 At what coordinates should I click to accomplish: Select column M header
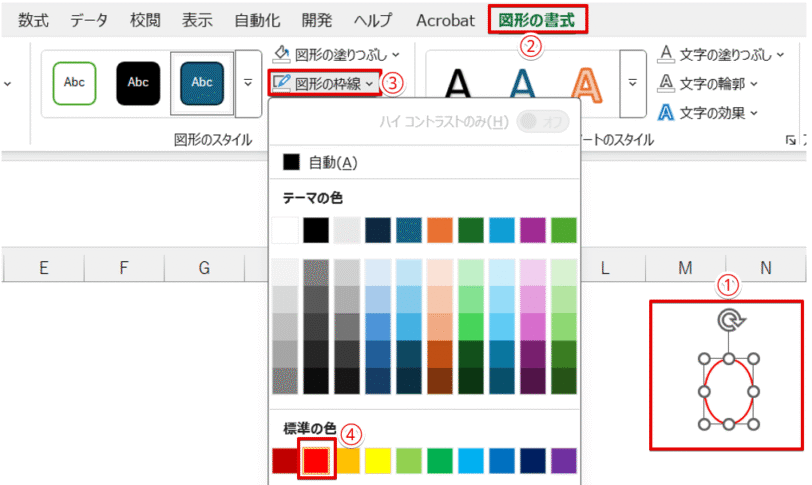pyautogui.click(x=685, y=268)
